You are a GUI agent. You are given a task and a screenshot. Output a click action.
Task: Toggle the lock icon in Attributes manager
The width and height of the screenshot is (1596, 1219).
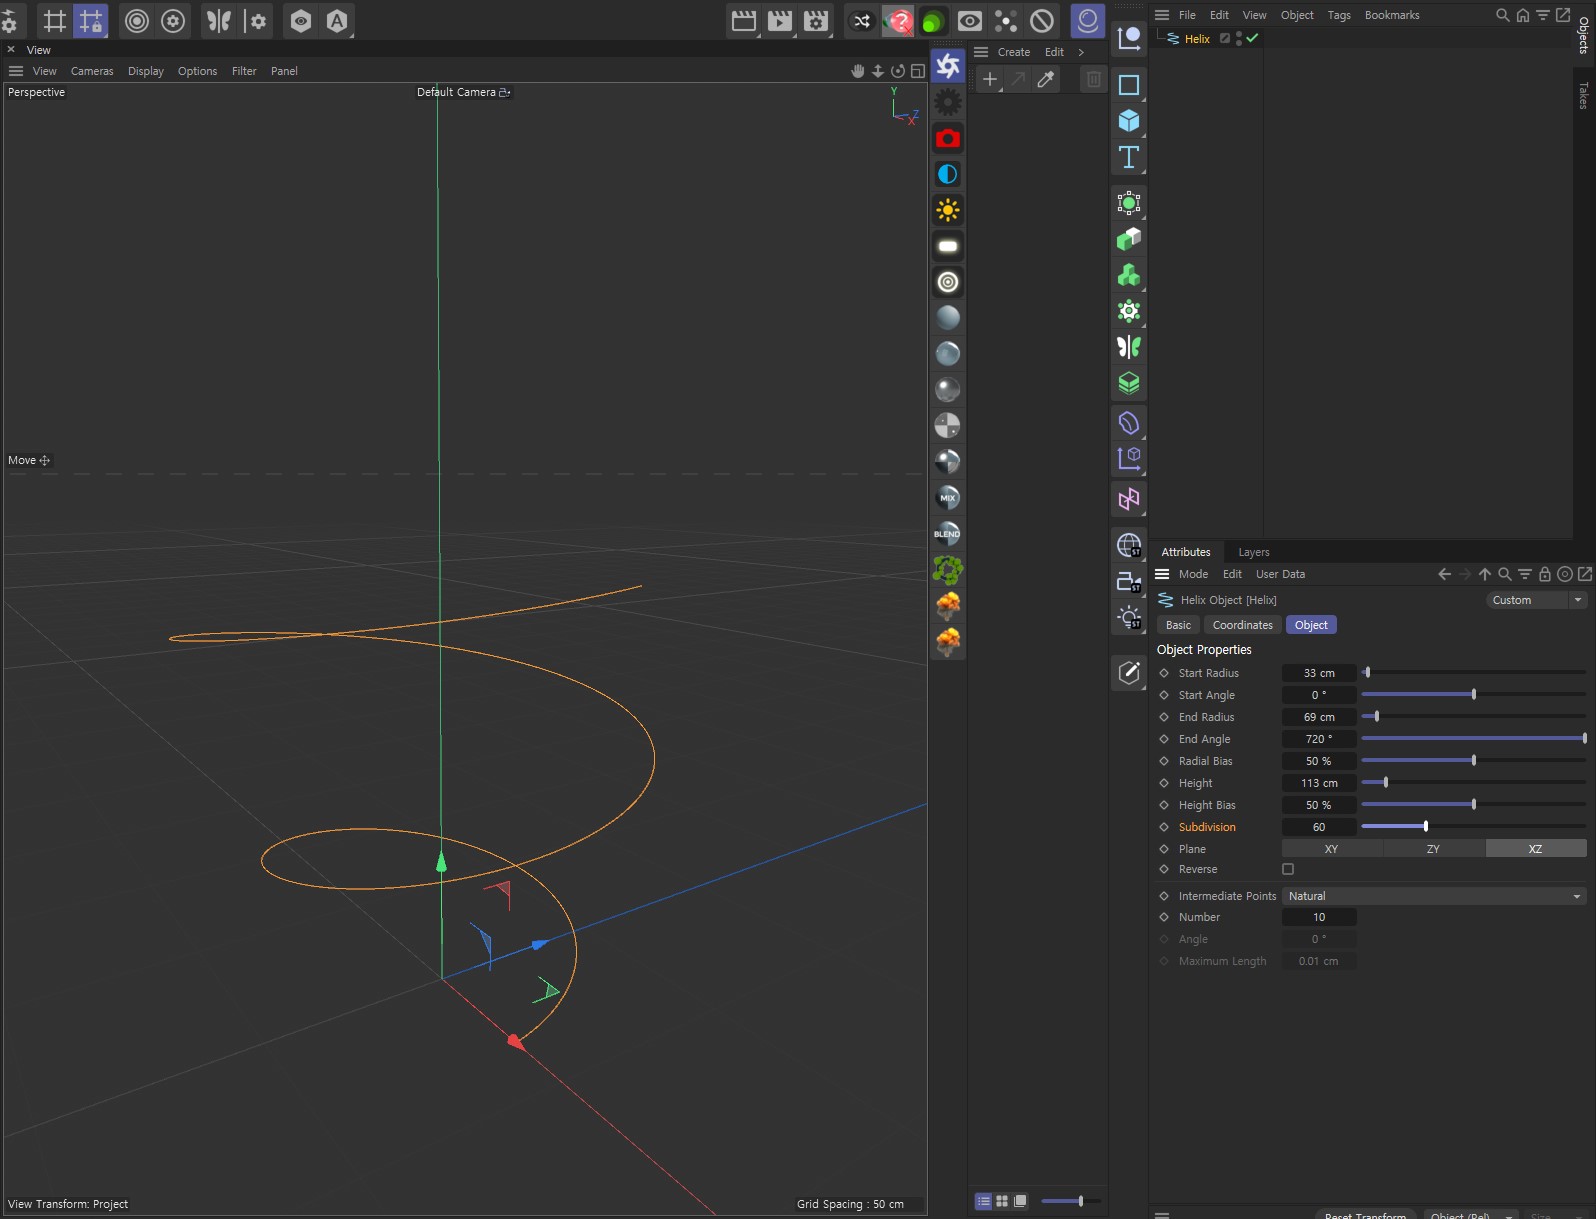click(x=1545, y=574)
